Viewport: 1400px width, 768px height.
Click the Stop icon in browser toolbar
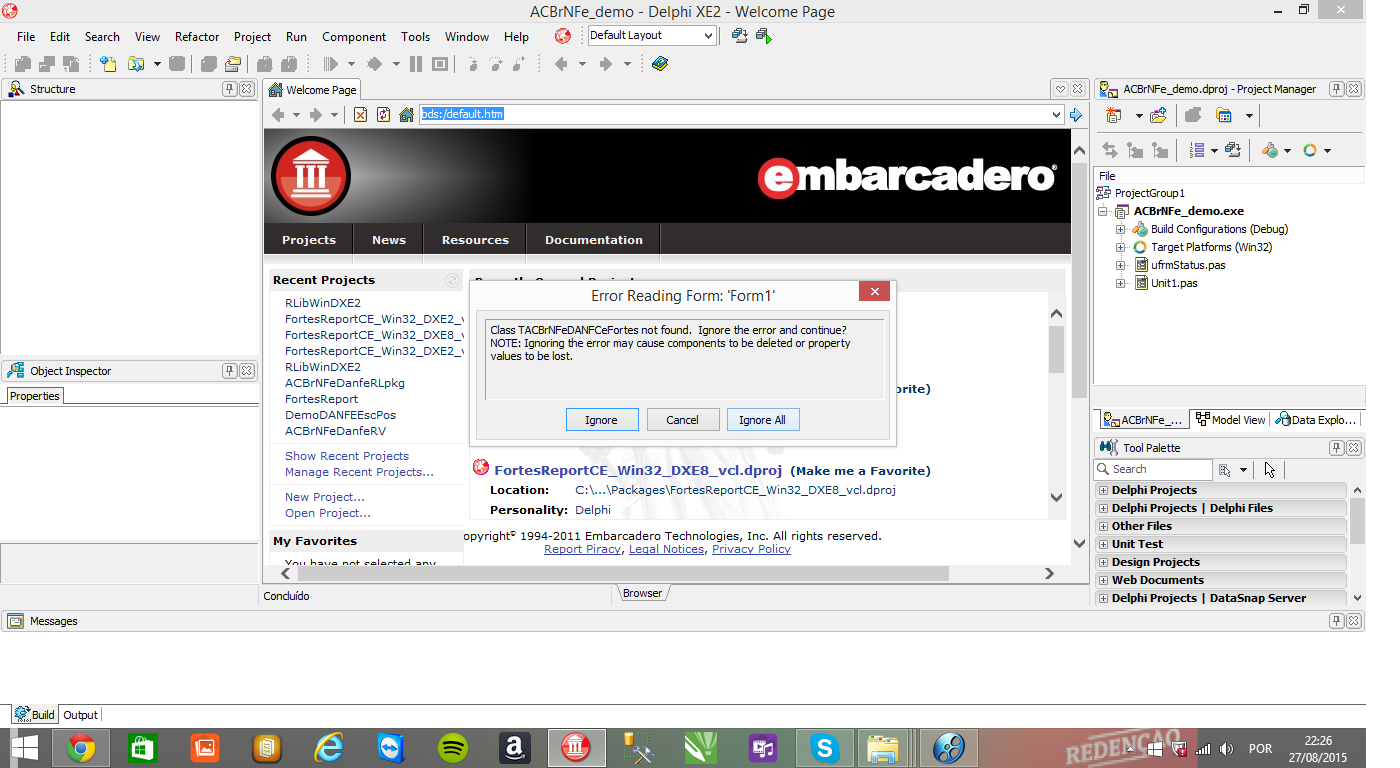(x=361, y=115)
